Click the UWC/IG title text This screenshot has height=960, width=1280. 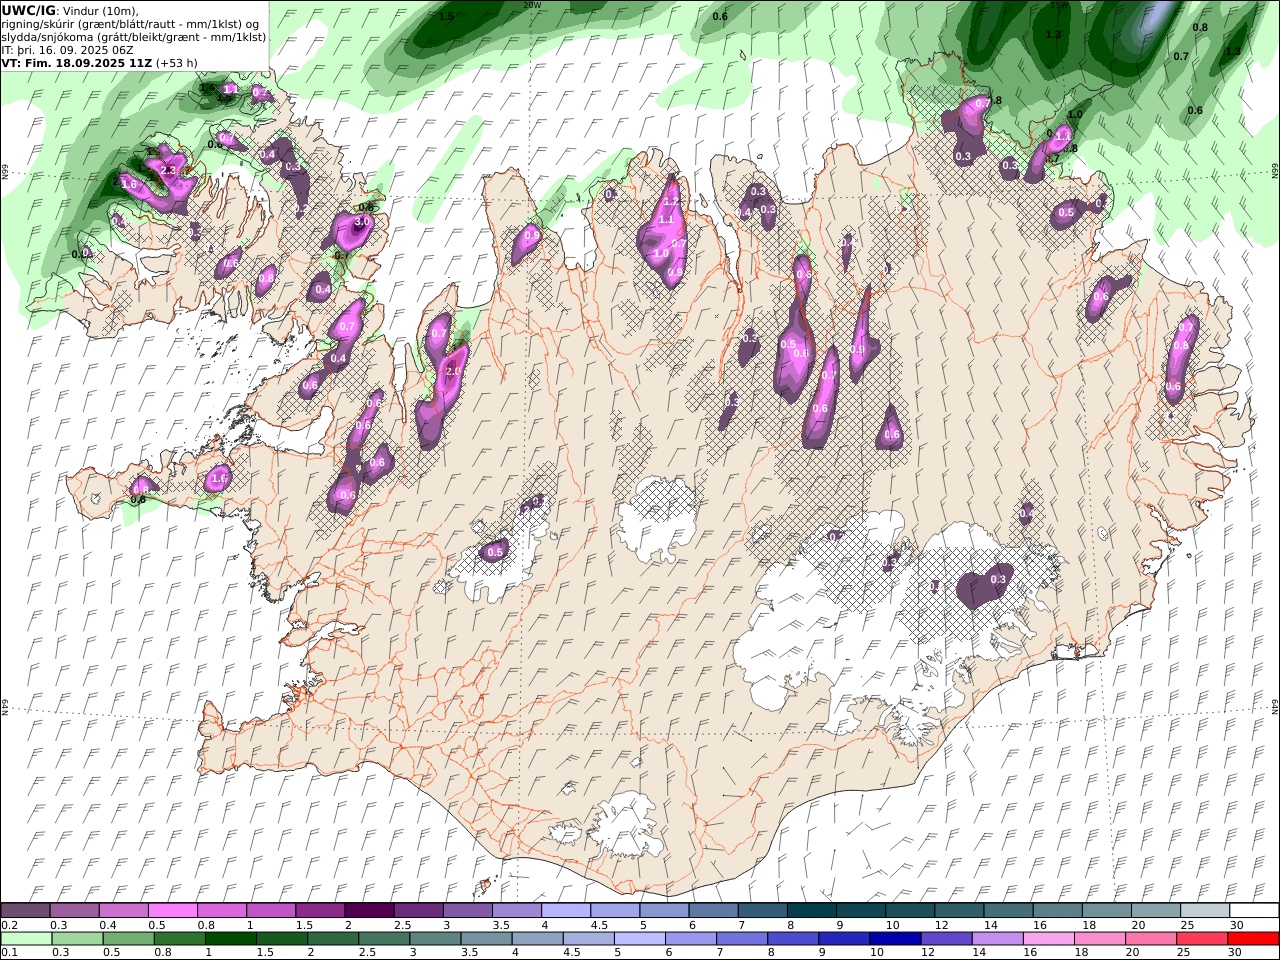click(29, 10)
